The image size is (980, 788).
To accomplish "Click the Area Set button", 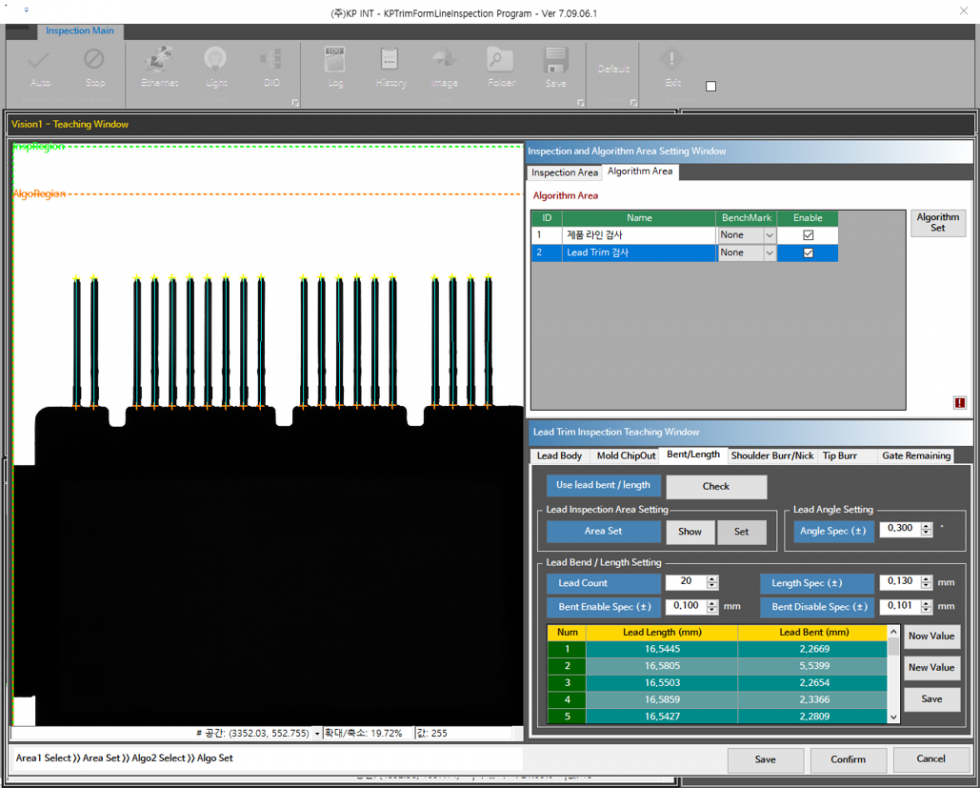I will 603,531.
